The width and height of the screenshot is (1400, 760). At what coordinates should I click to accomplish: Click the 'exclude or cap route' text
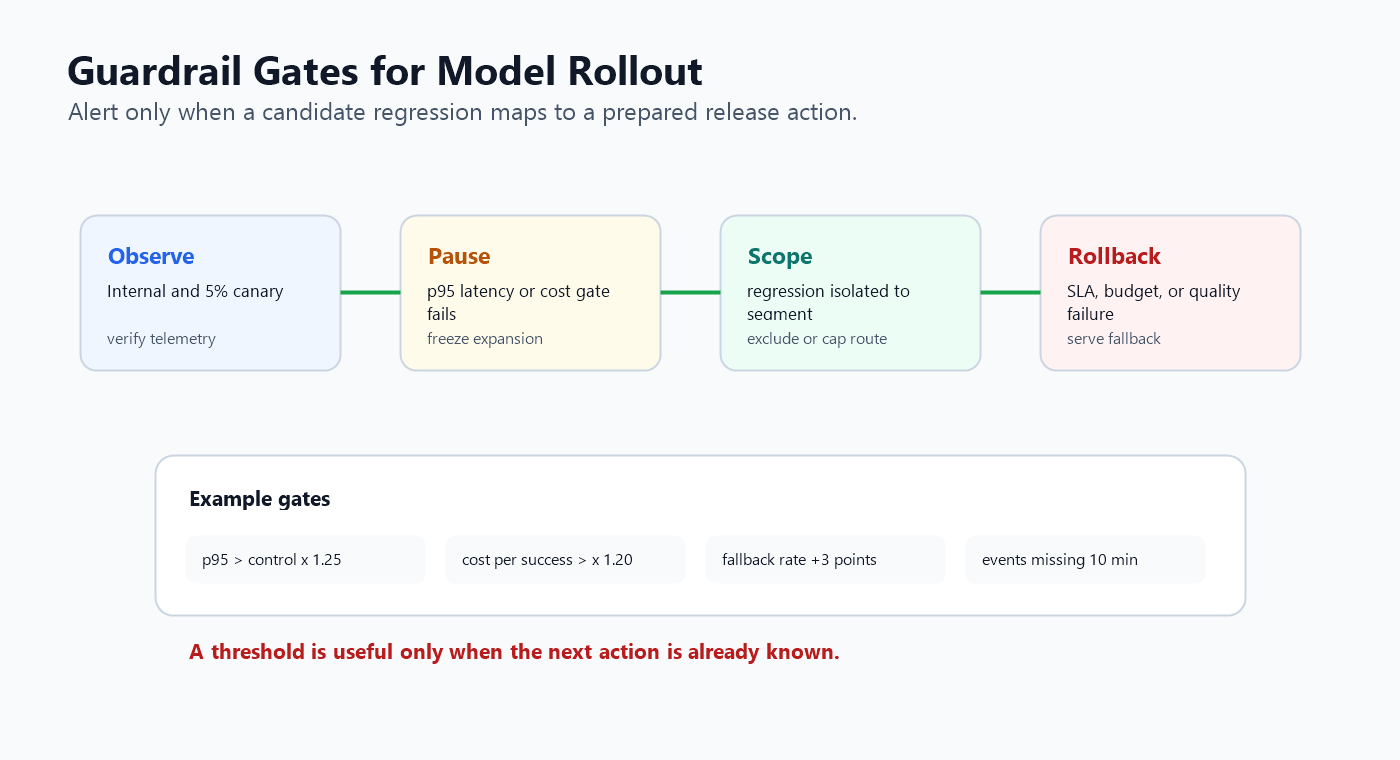[x=817, y=339]
